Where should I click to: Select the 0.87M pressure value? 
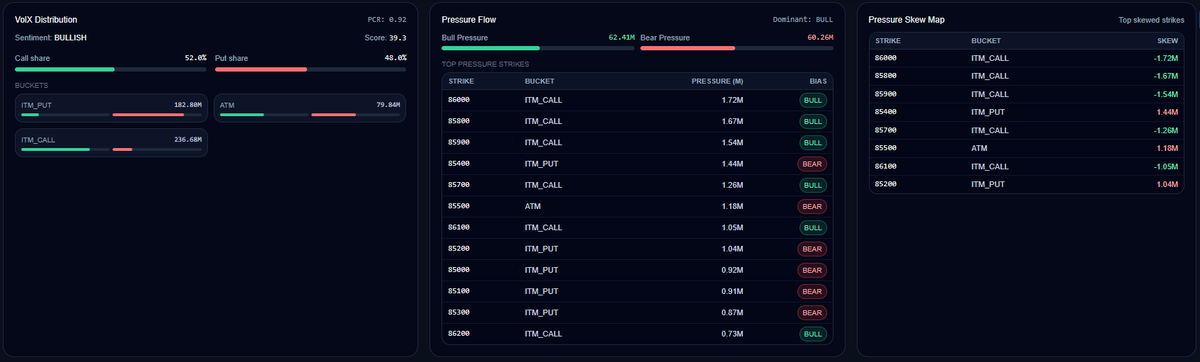click(732, 312)
